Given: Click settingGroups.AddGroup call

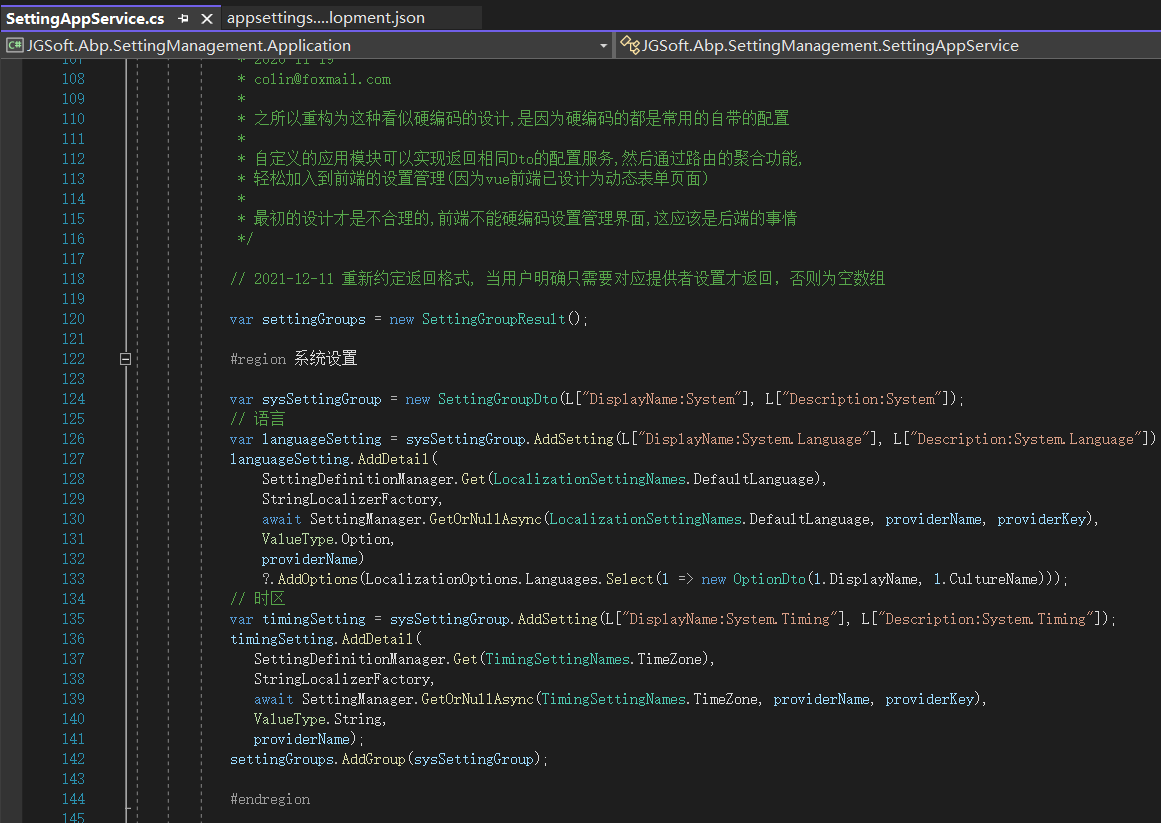Looking at the screenshot, I should coord(318,759).
